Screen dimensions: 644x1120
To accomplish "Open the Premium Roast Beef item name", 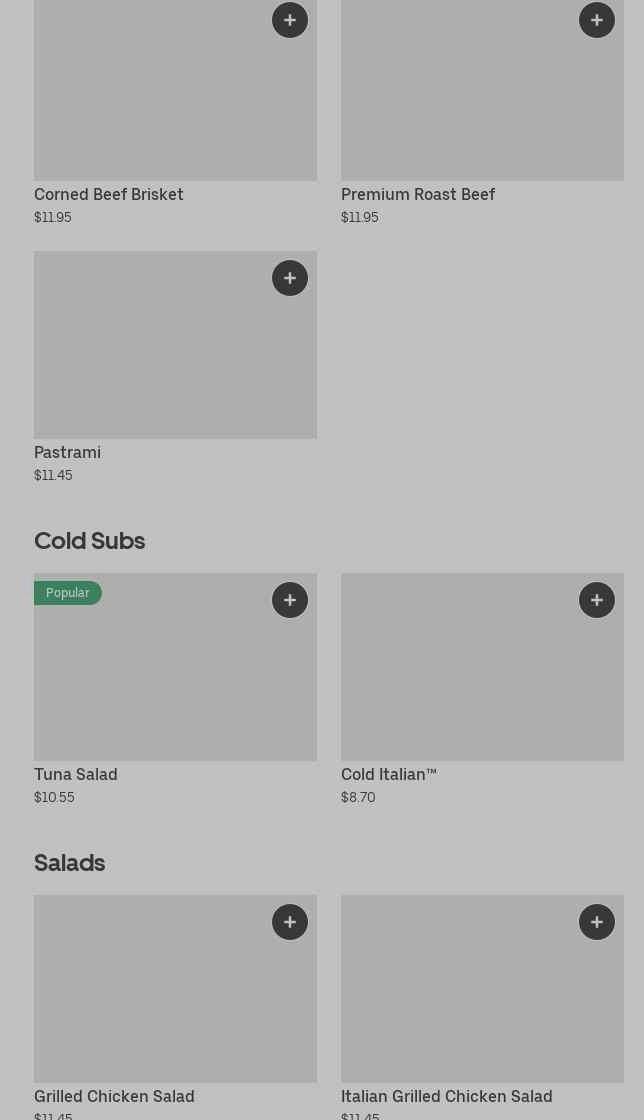I will [418, 194].
